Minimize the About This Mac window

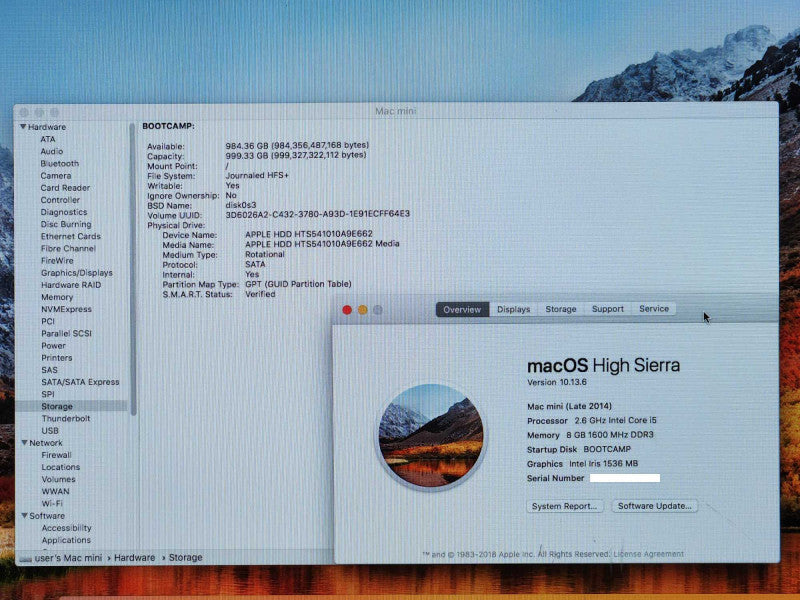(362, 310)
